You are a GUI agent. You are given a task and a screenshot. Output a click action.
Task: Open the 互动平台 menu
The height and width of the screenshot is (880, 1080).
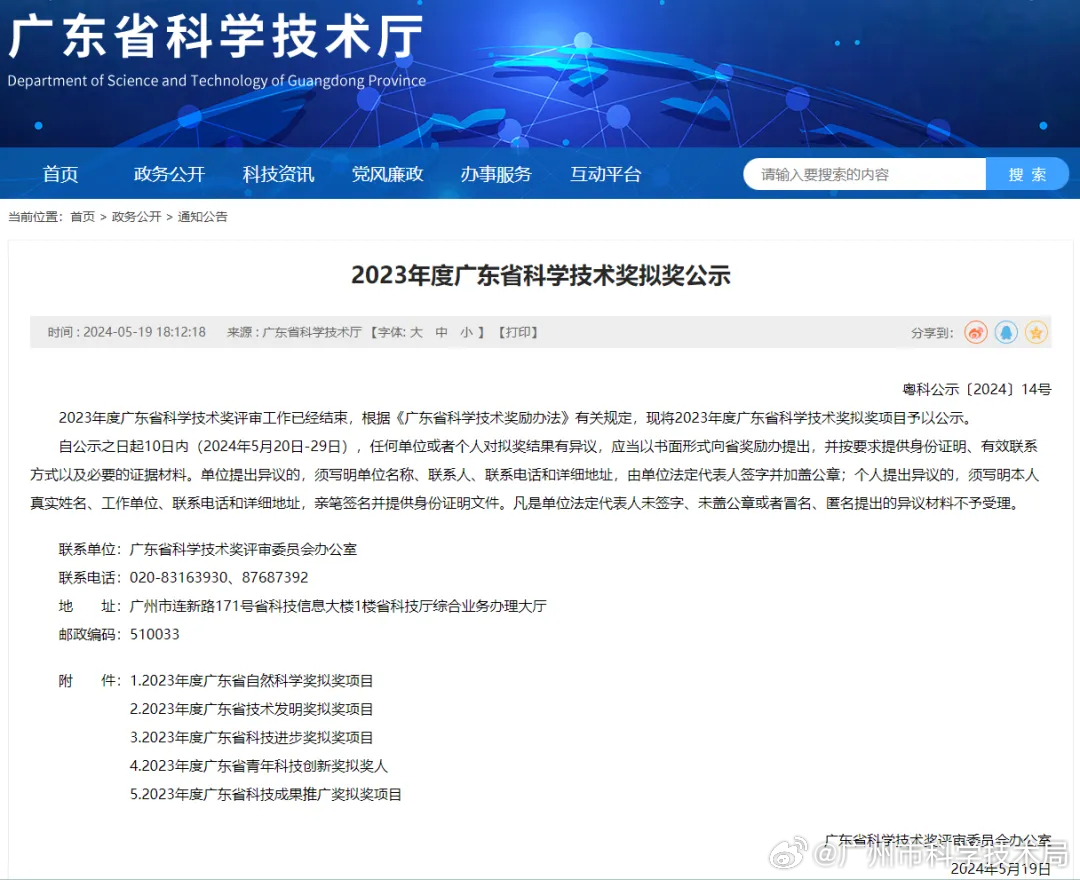point(605,173)
